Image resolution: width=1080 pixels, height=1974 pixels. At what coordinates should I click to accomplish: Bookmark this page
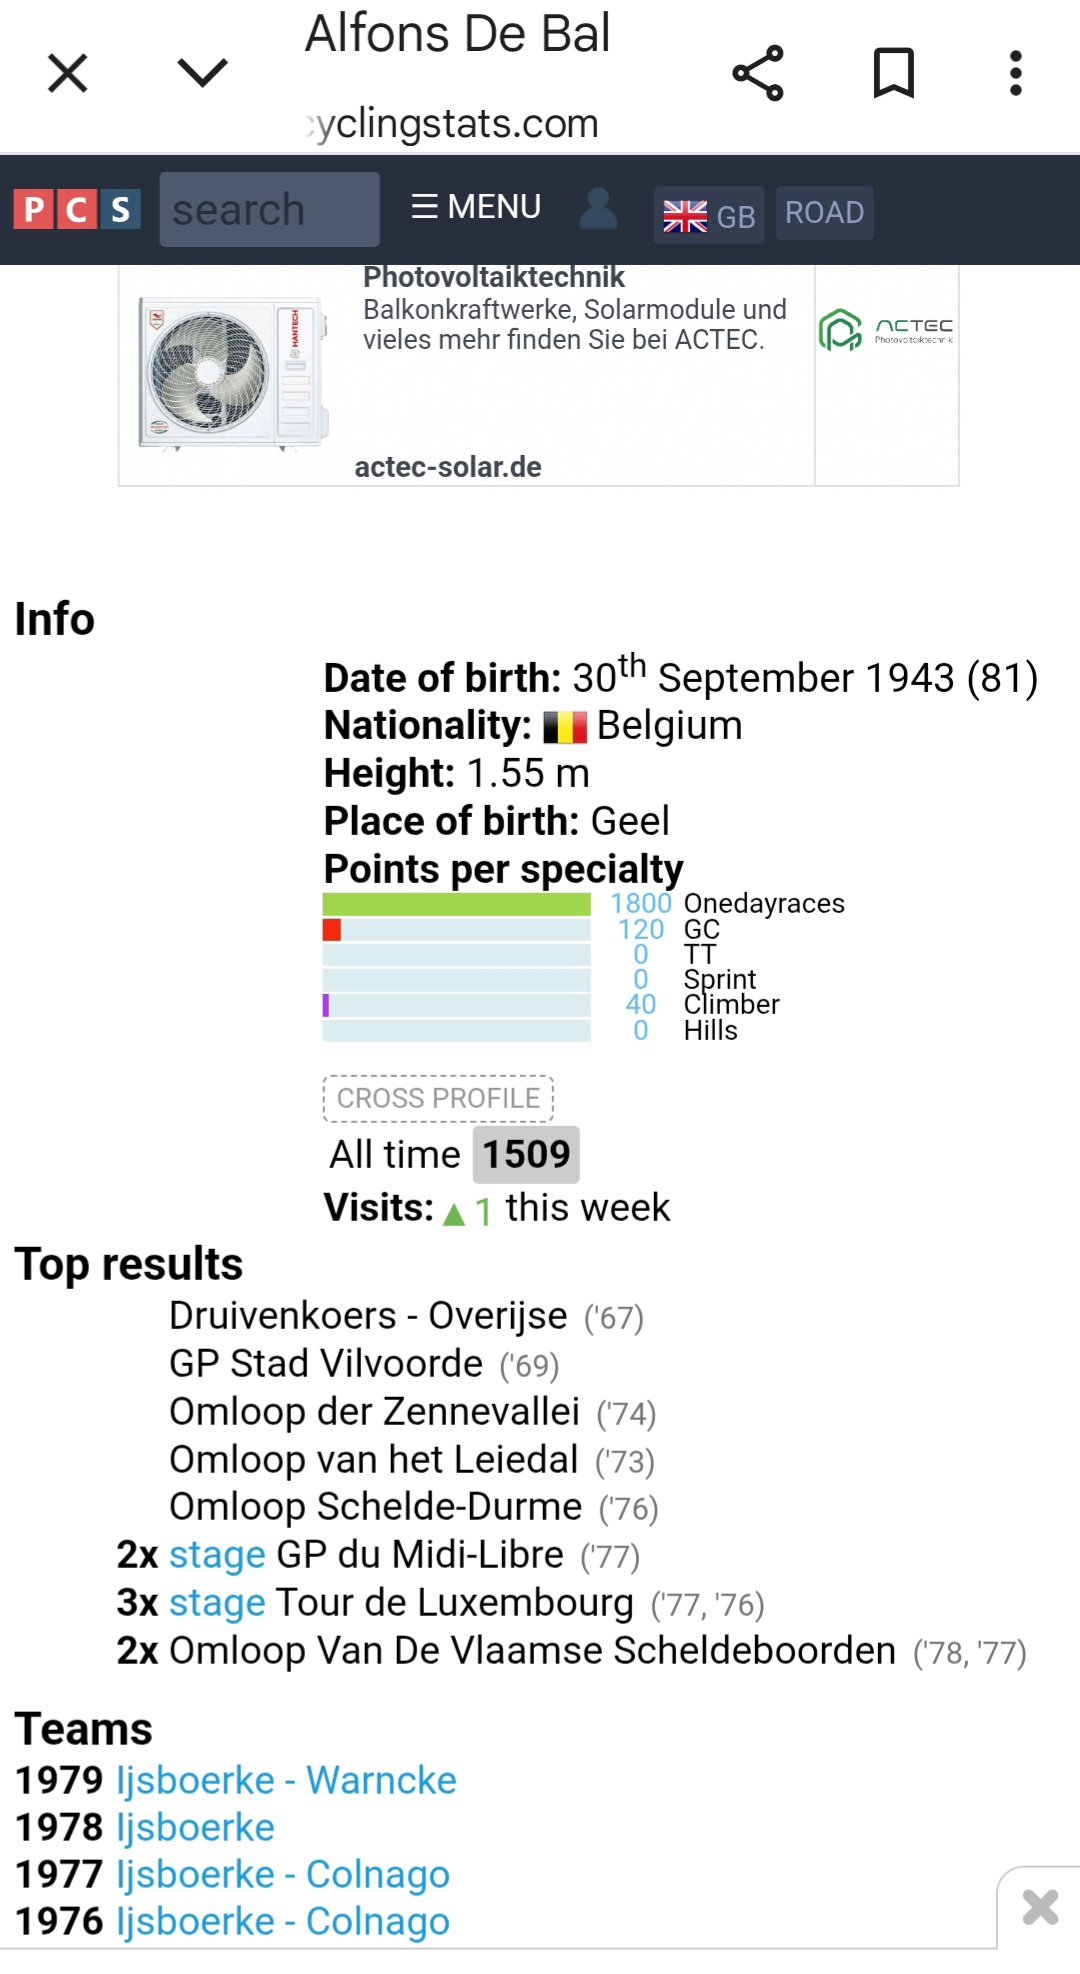click(x=893, y=73)
